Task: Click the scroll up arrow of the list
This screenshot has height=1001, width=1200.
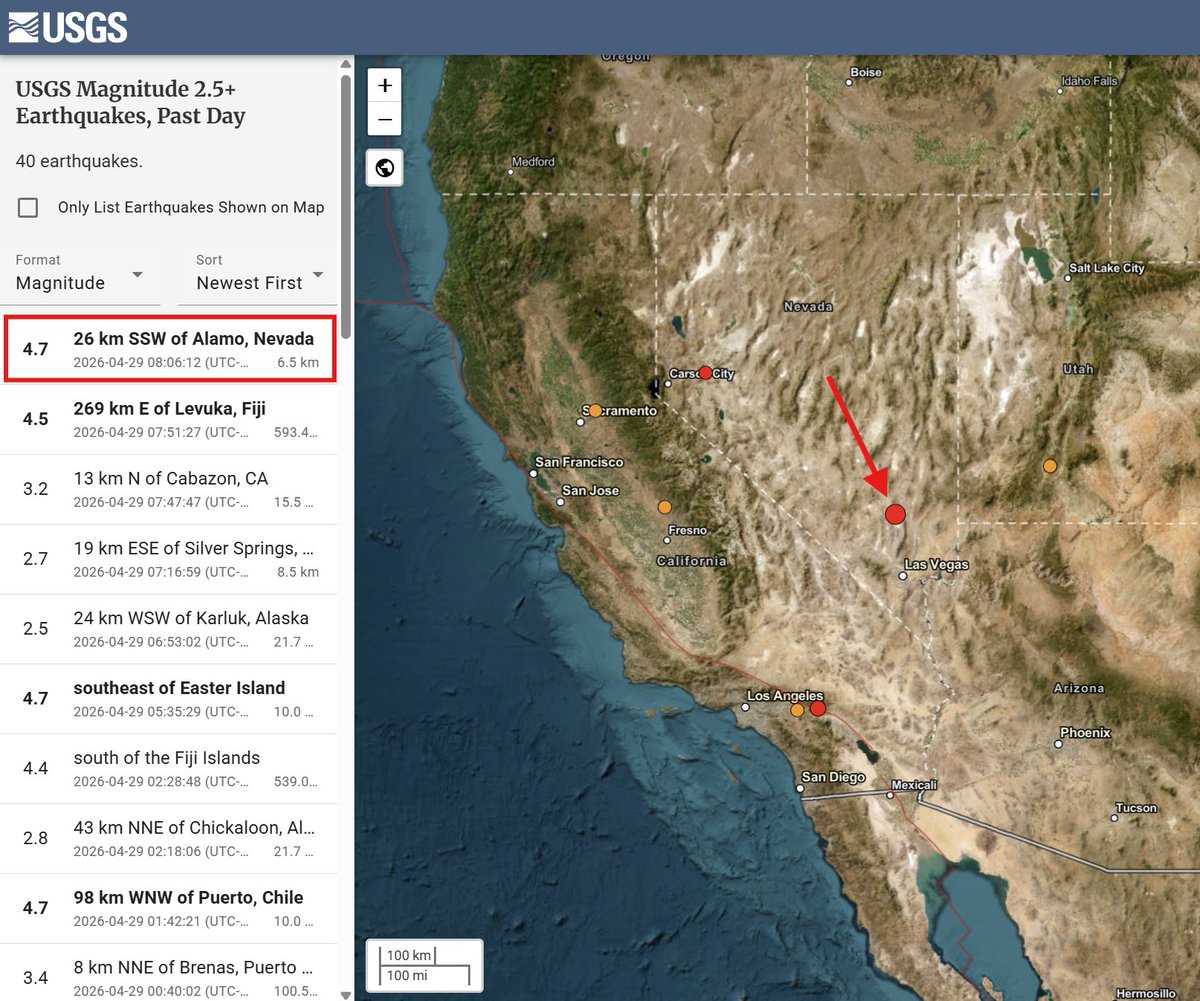Action: coord(346,62)
